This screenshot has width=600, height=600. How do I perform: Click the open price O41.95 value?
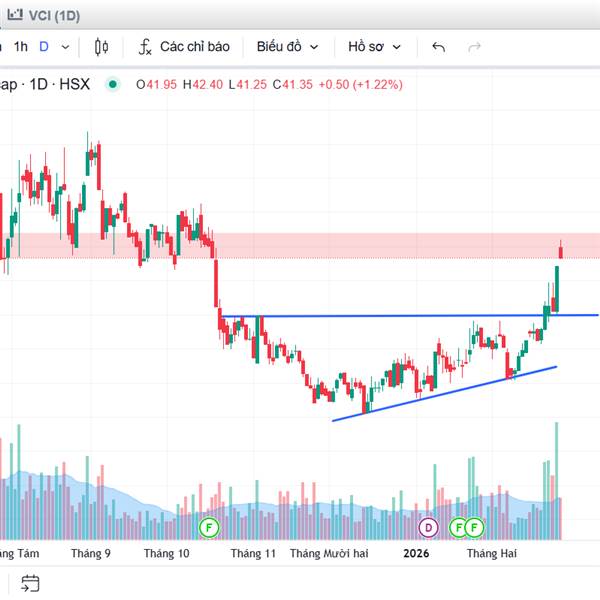point(157,84)
